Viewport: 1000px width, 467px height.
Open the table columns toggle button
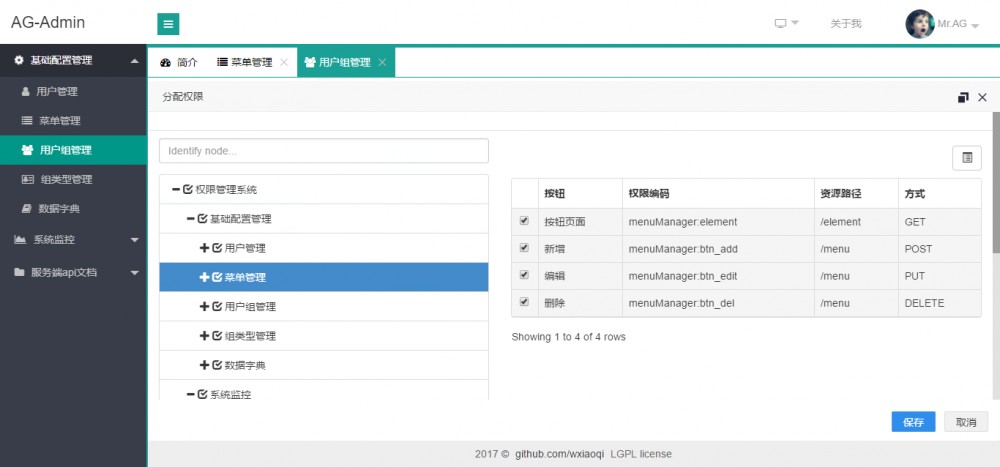967,158
